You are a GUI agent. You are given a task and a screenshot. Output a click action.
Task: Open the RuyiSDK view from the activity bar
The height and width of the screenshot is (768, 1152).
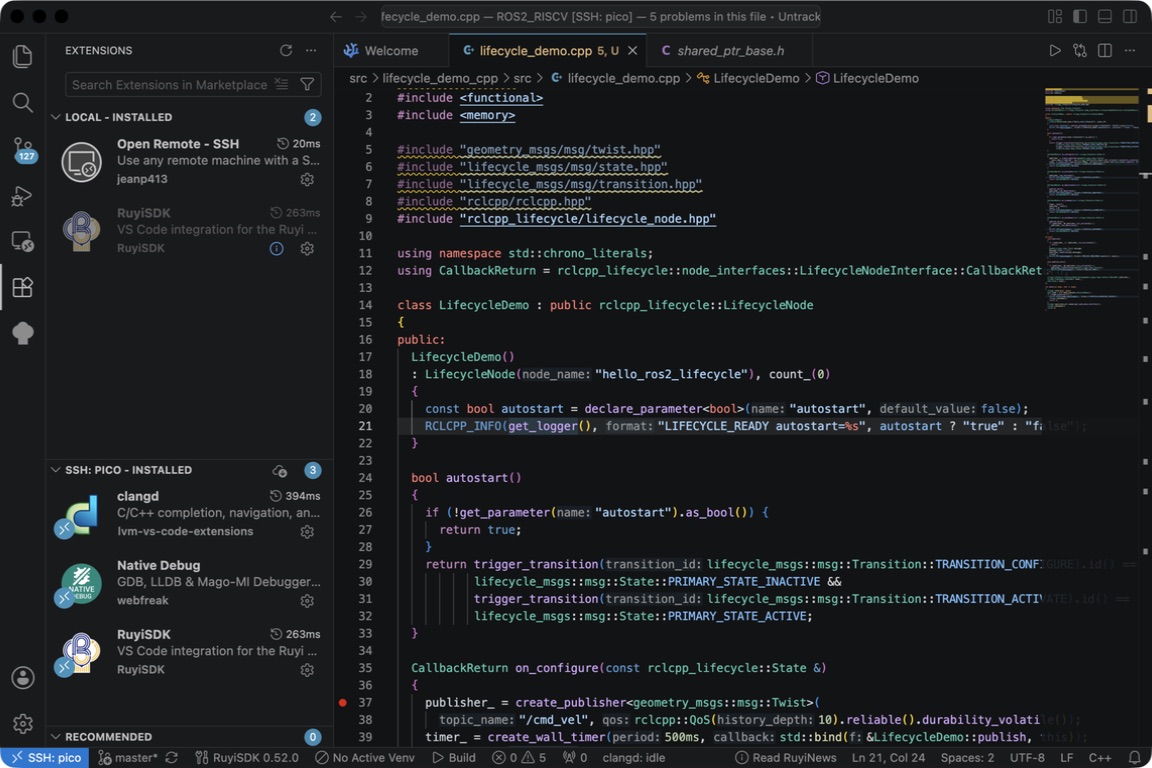point(23,333)
